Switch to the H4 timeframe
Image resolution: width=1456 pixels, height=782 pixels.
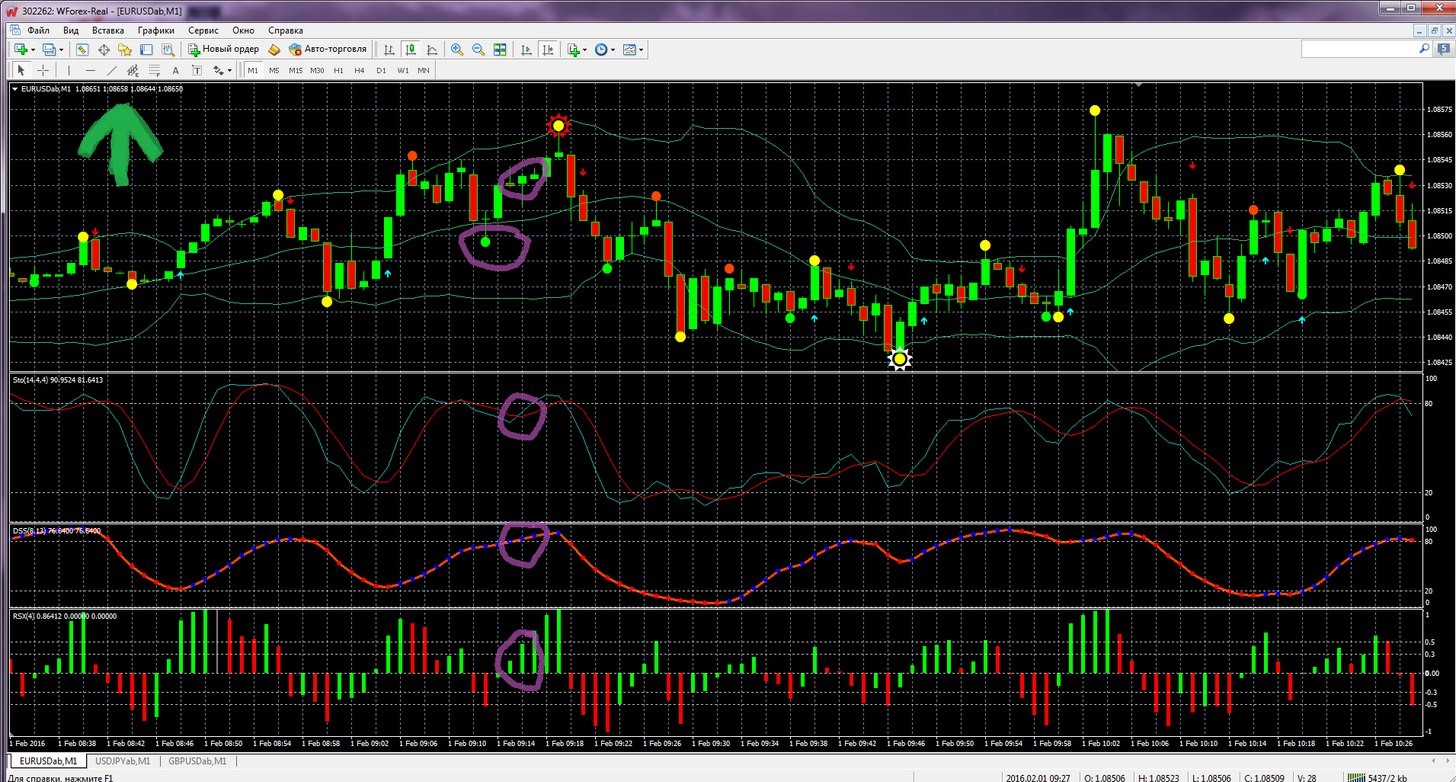tap(359, 70)
